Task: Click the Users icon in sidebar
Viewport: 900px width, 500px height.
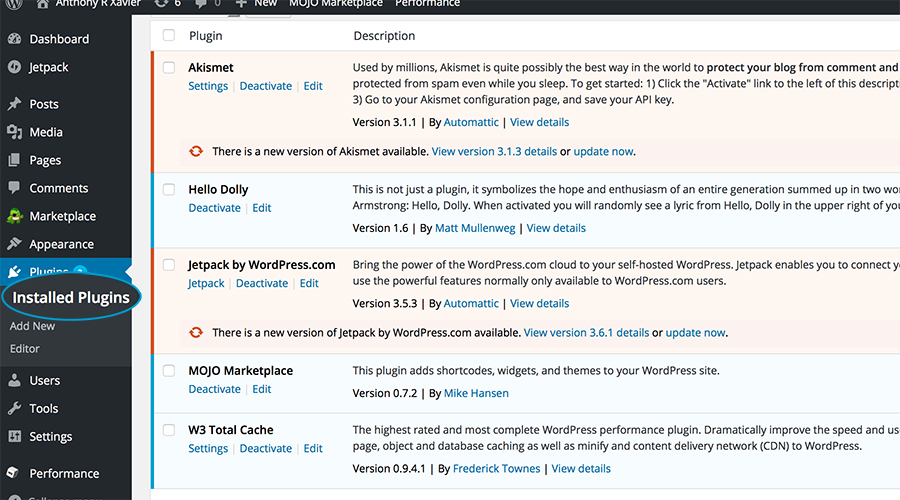Action: [14, 380]
